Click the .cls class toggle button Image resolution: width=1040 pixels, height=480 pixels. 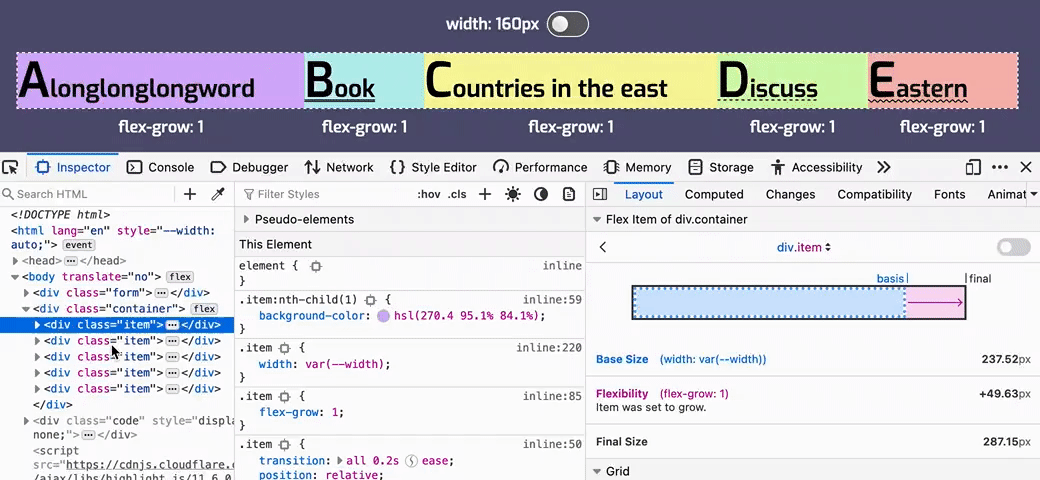pyautogui.click(x=457, y=194)
